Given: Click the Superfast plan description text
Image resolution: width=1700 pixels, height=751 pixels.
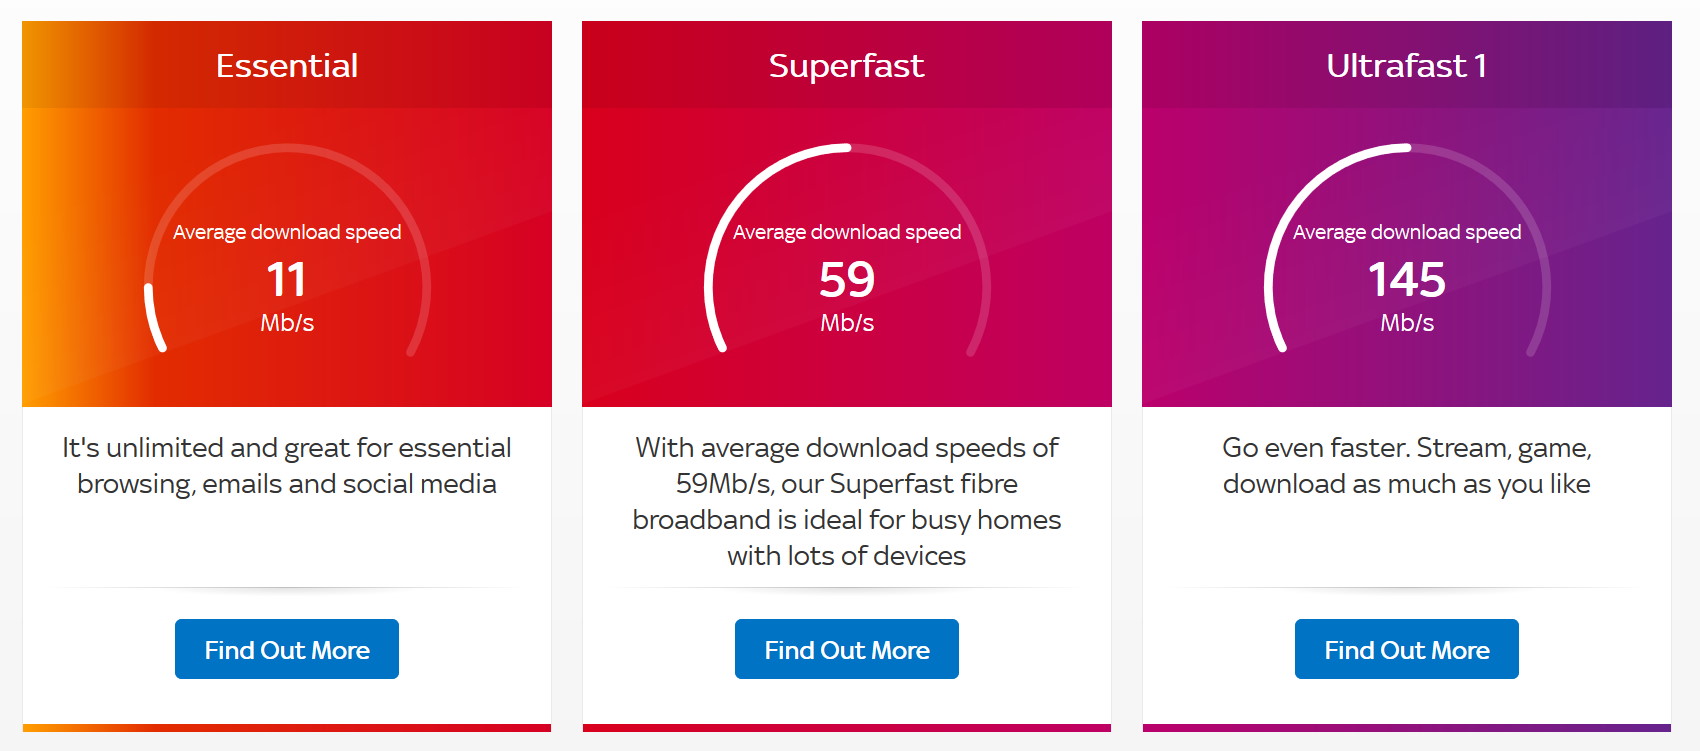Looking at the screenshot, I should point(847,501).
